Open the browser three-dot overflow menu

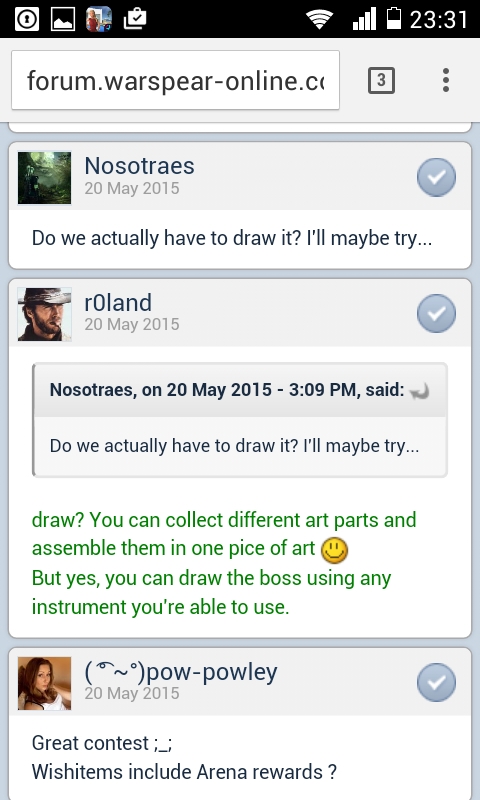[446, 80]
